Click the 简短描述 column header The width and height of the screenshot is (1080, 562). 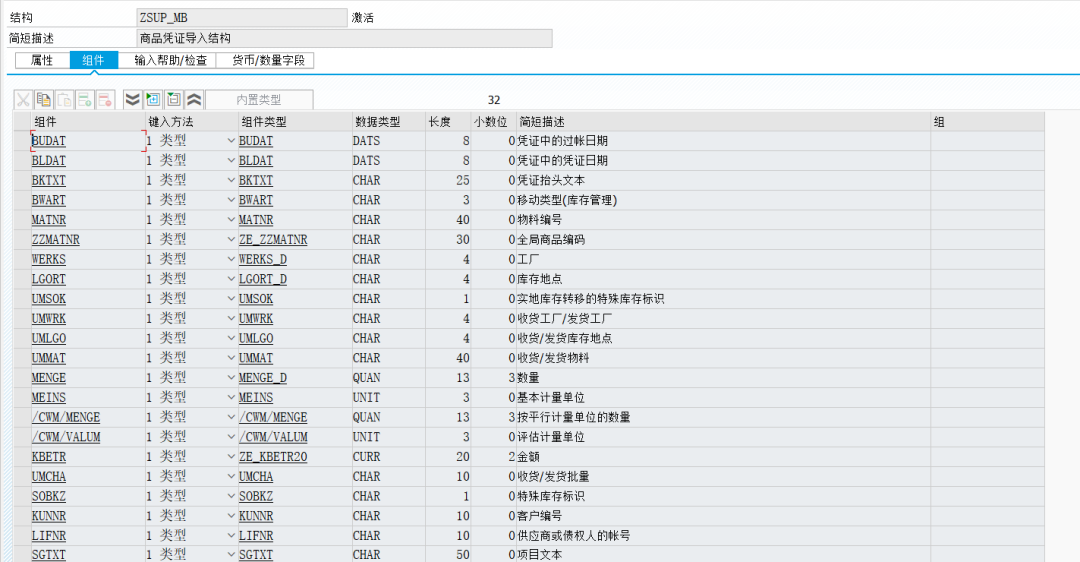(723, 122)
